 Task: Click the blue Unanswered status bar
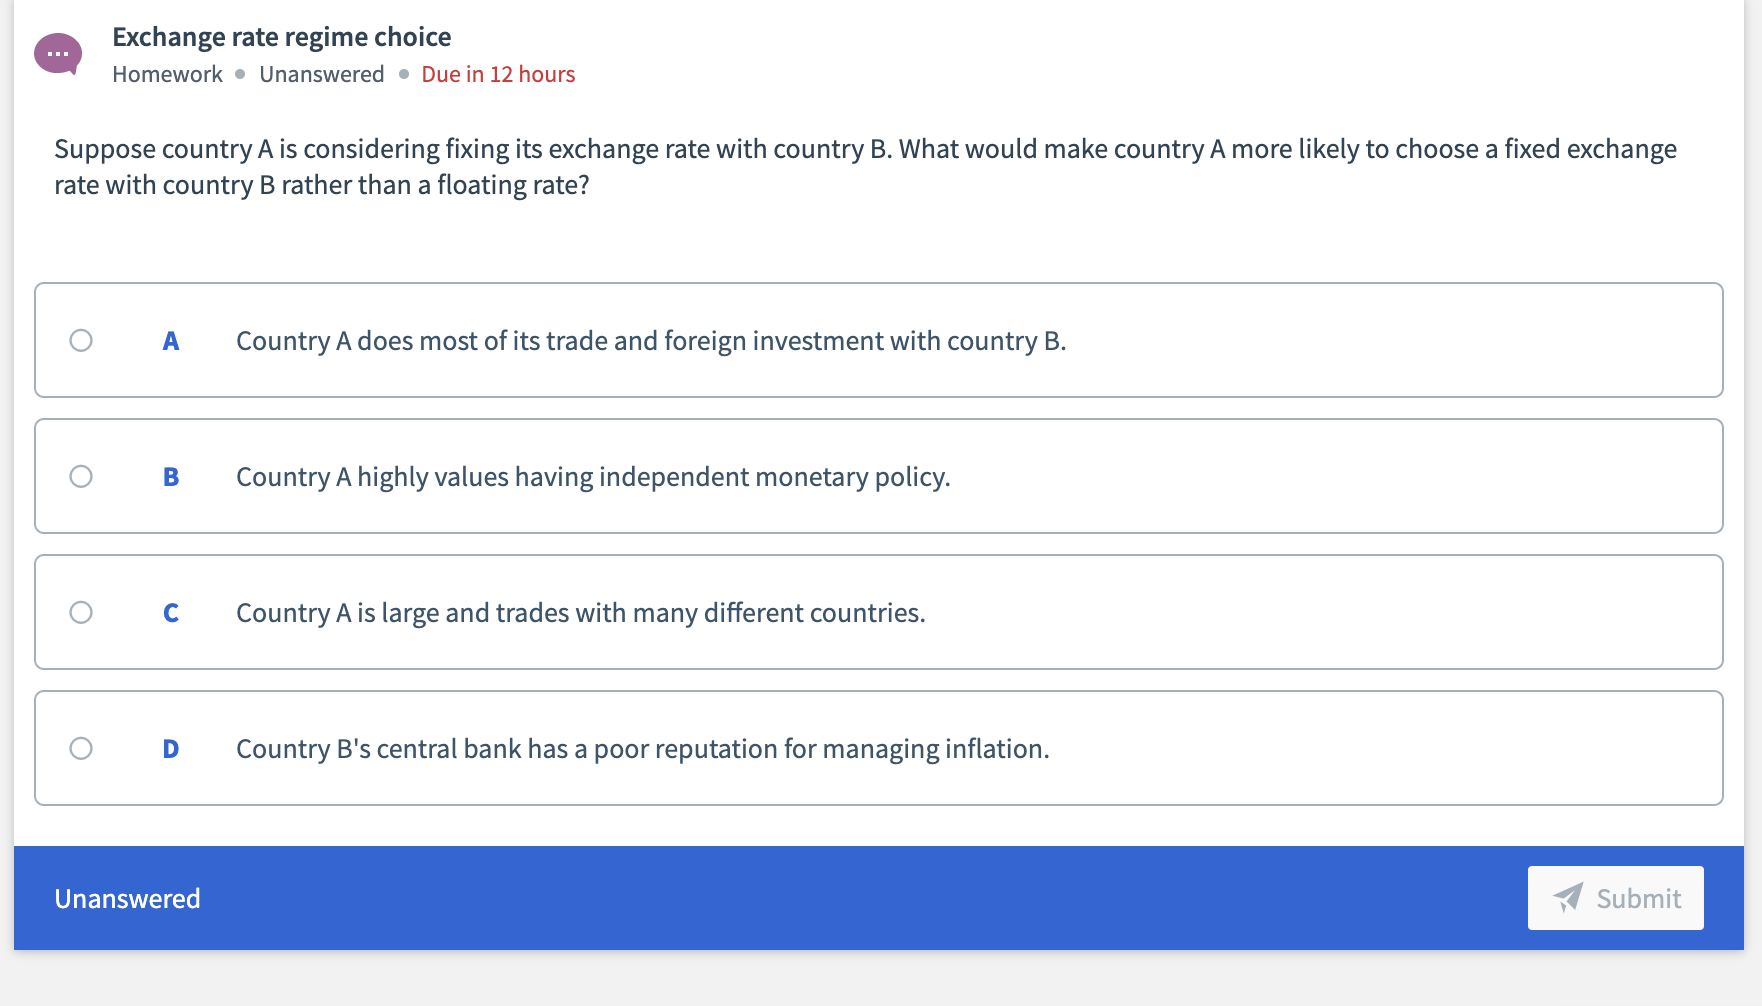(x=128, y=898)
